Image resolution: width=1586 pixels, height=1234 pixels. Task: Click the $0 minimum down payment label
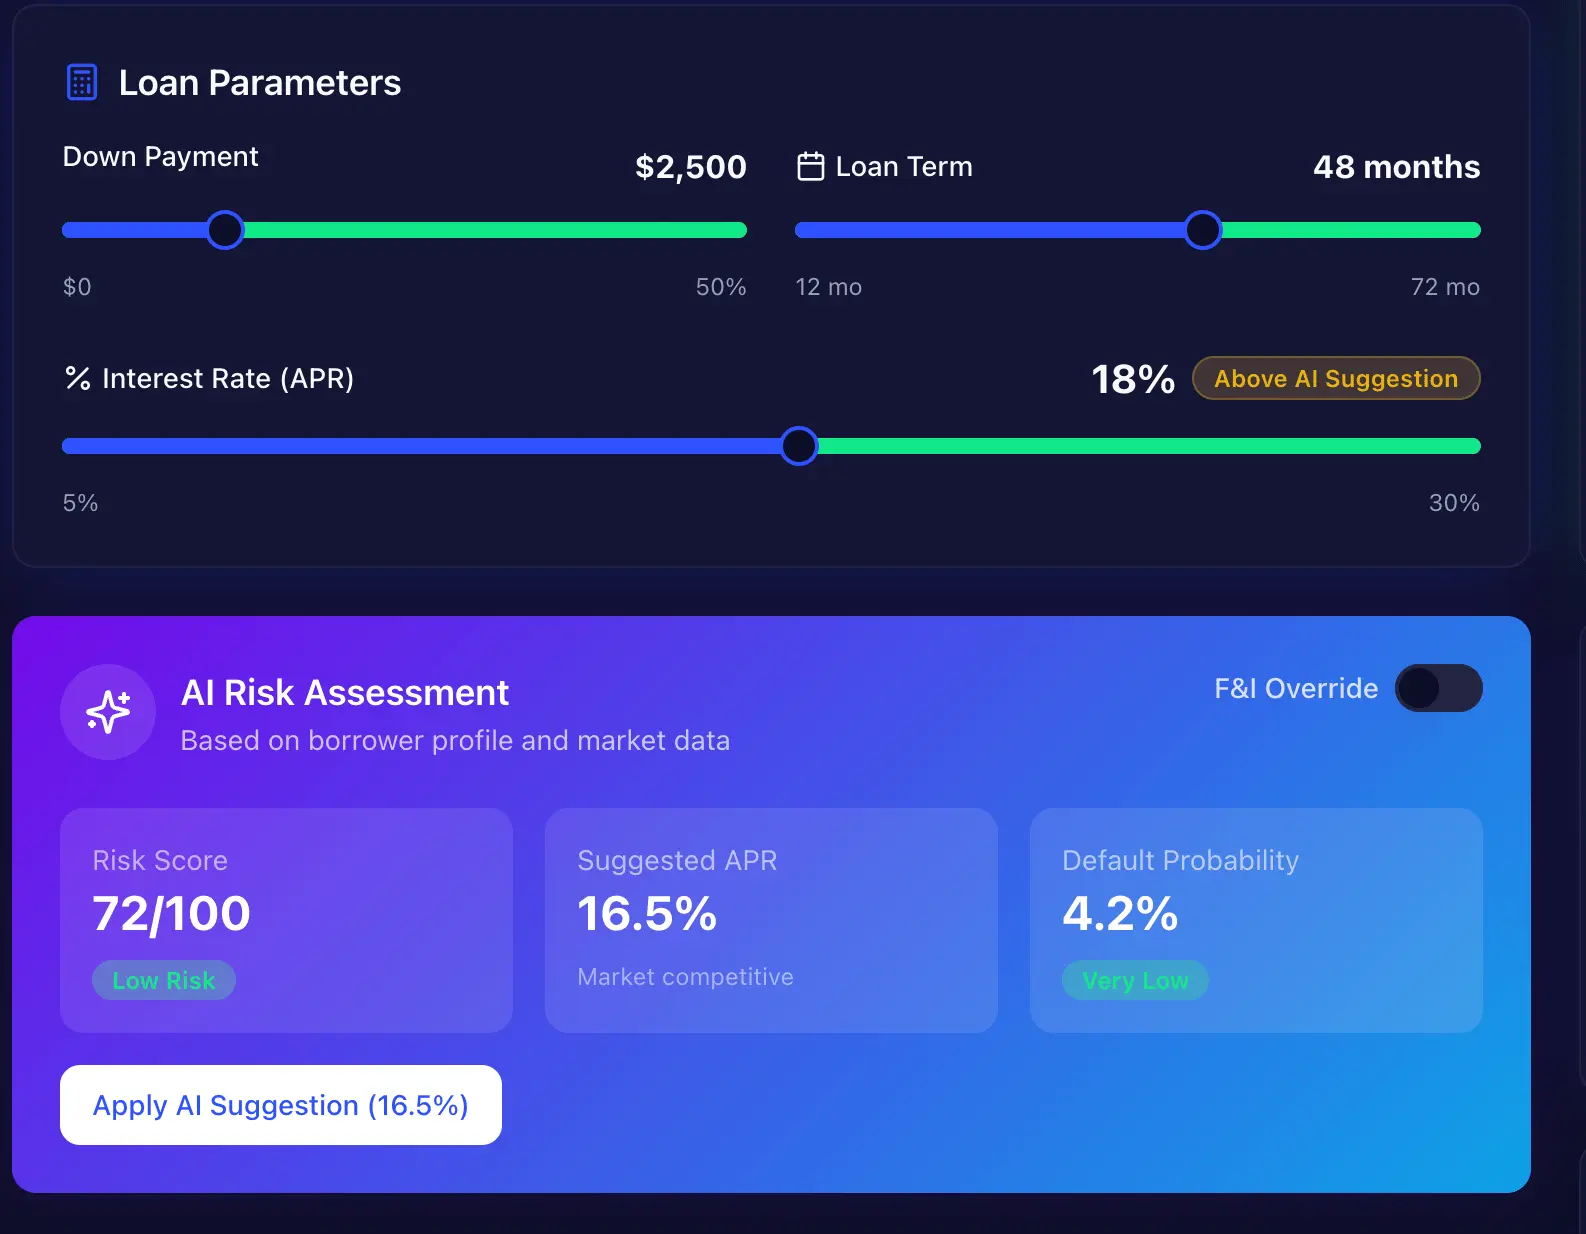[x=77, y=287]
